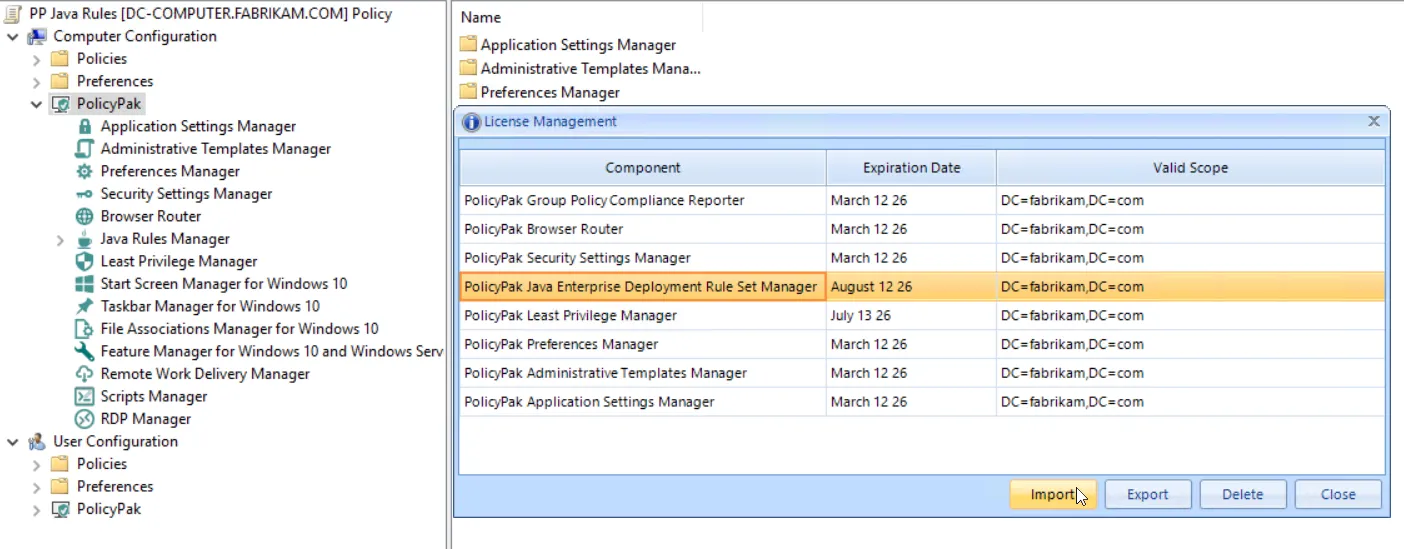Click the Preferences folder icon under User Configuration

tap(60, 486)
